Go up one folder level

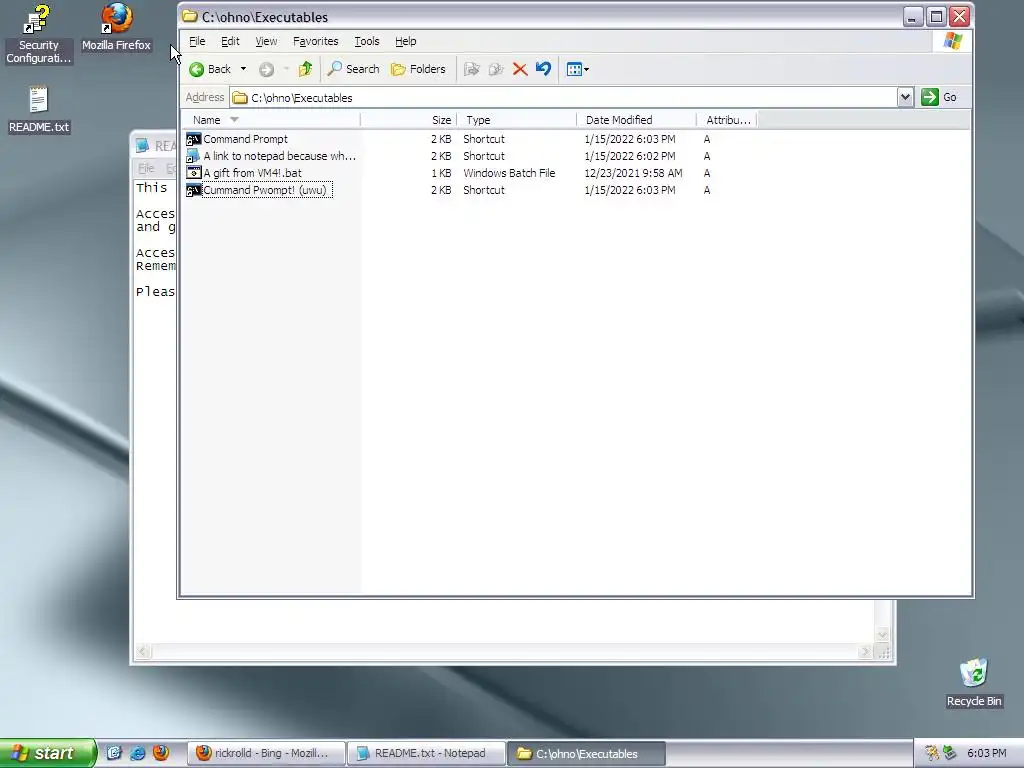[305, 69]
